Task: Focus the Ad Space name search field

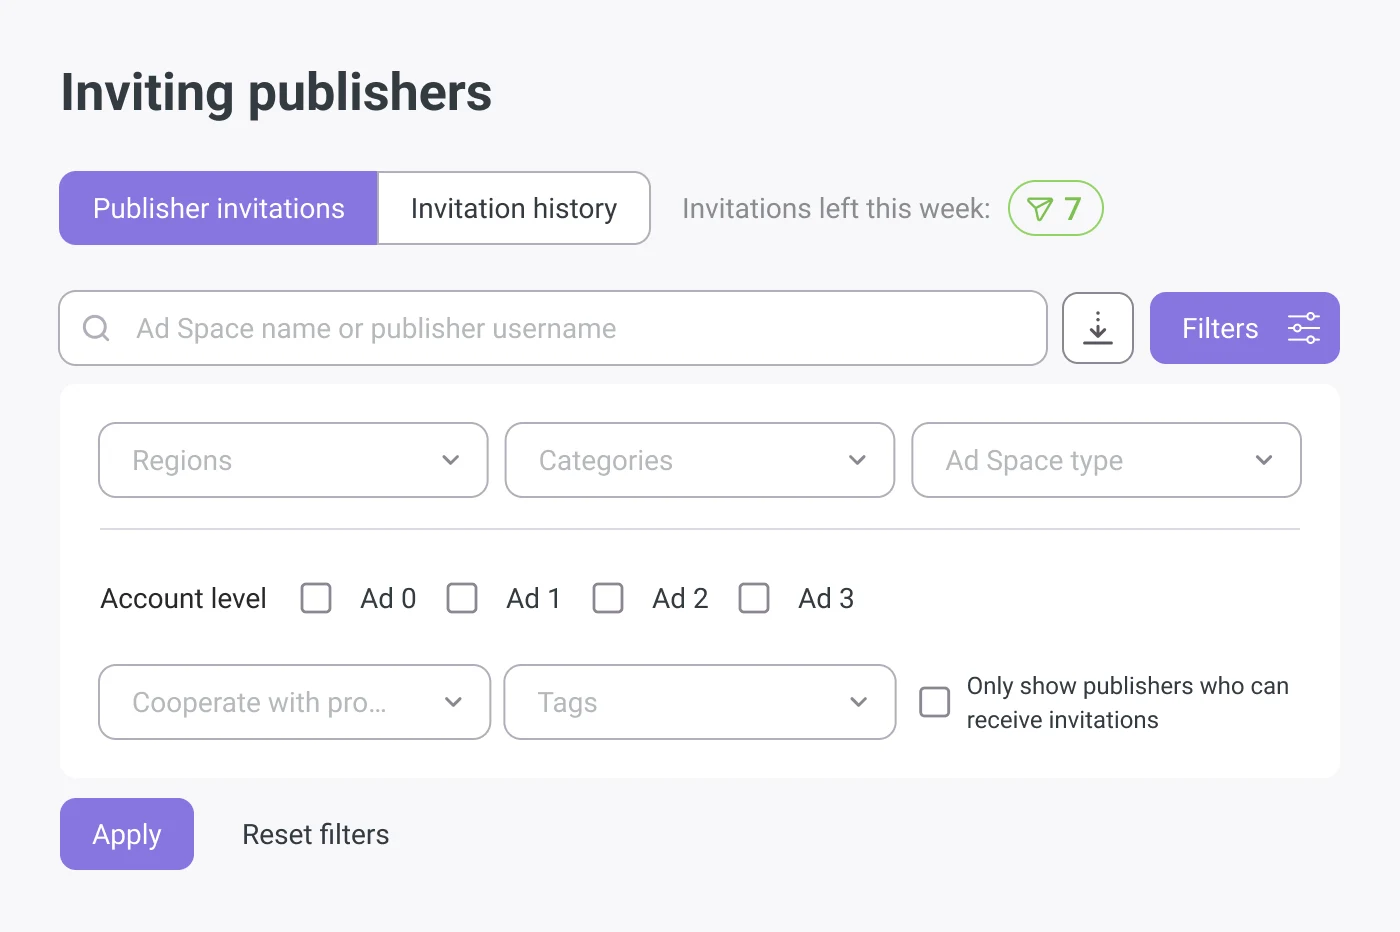Action: 553,328
